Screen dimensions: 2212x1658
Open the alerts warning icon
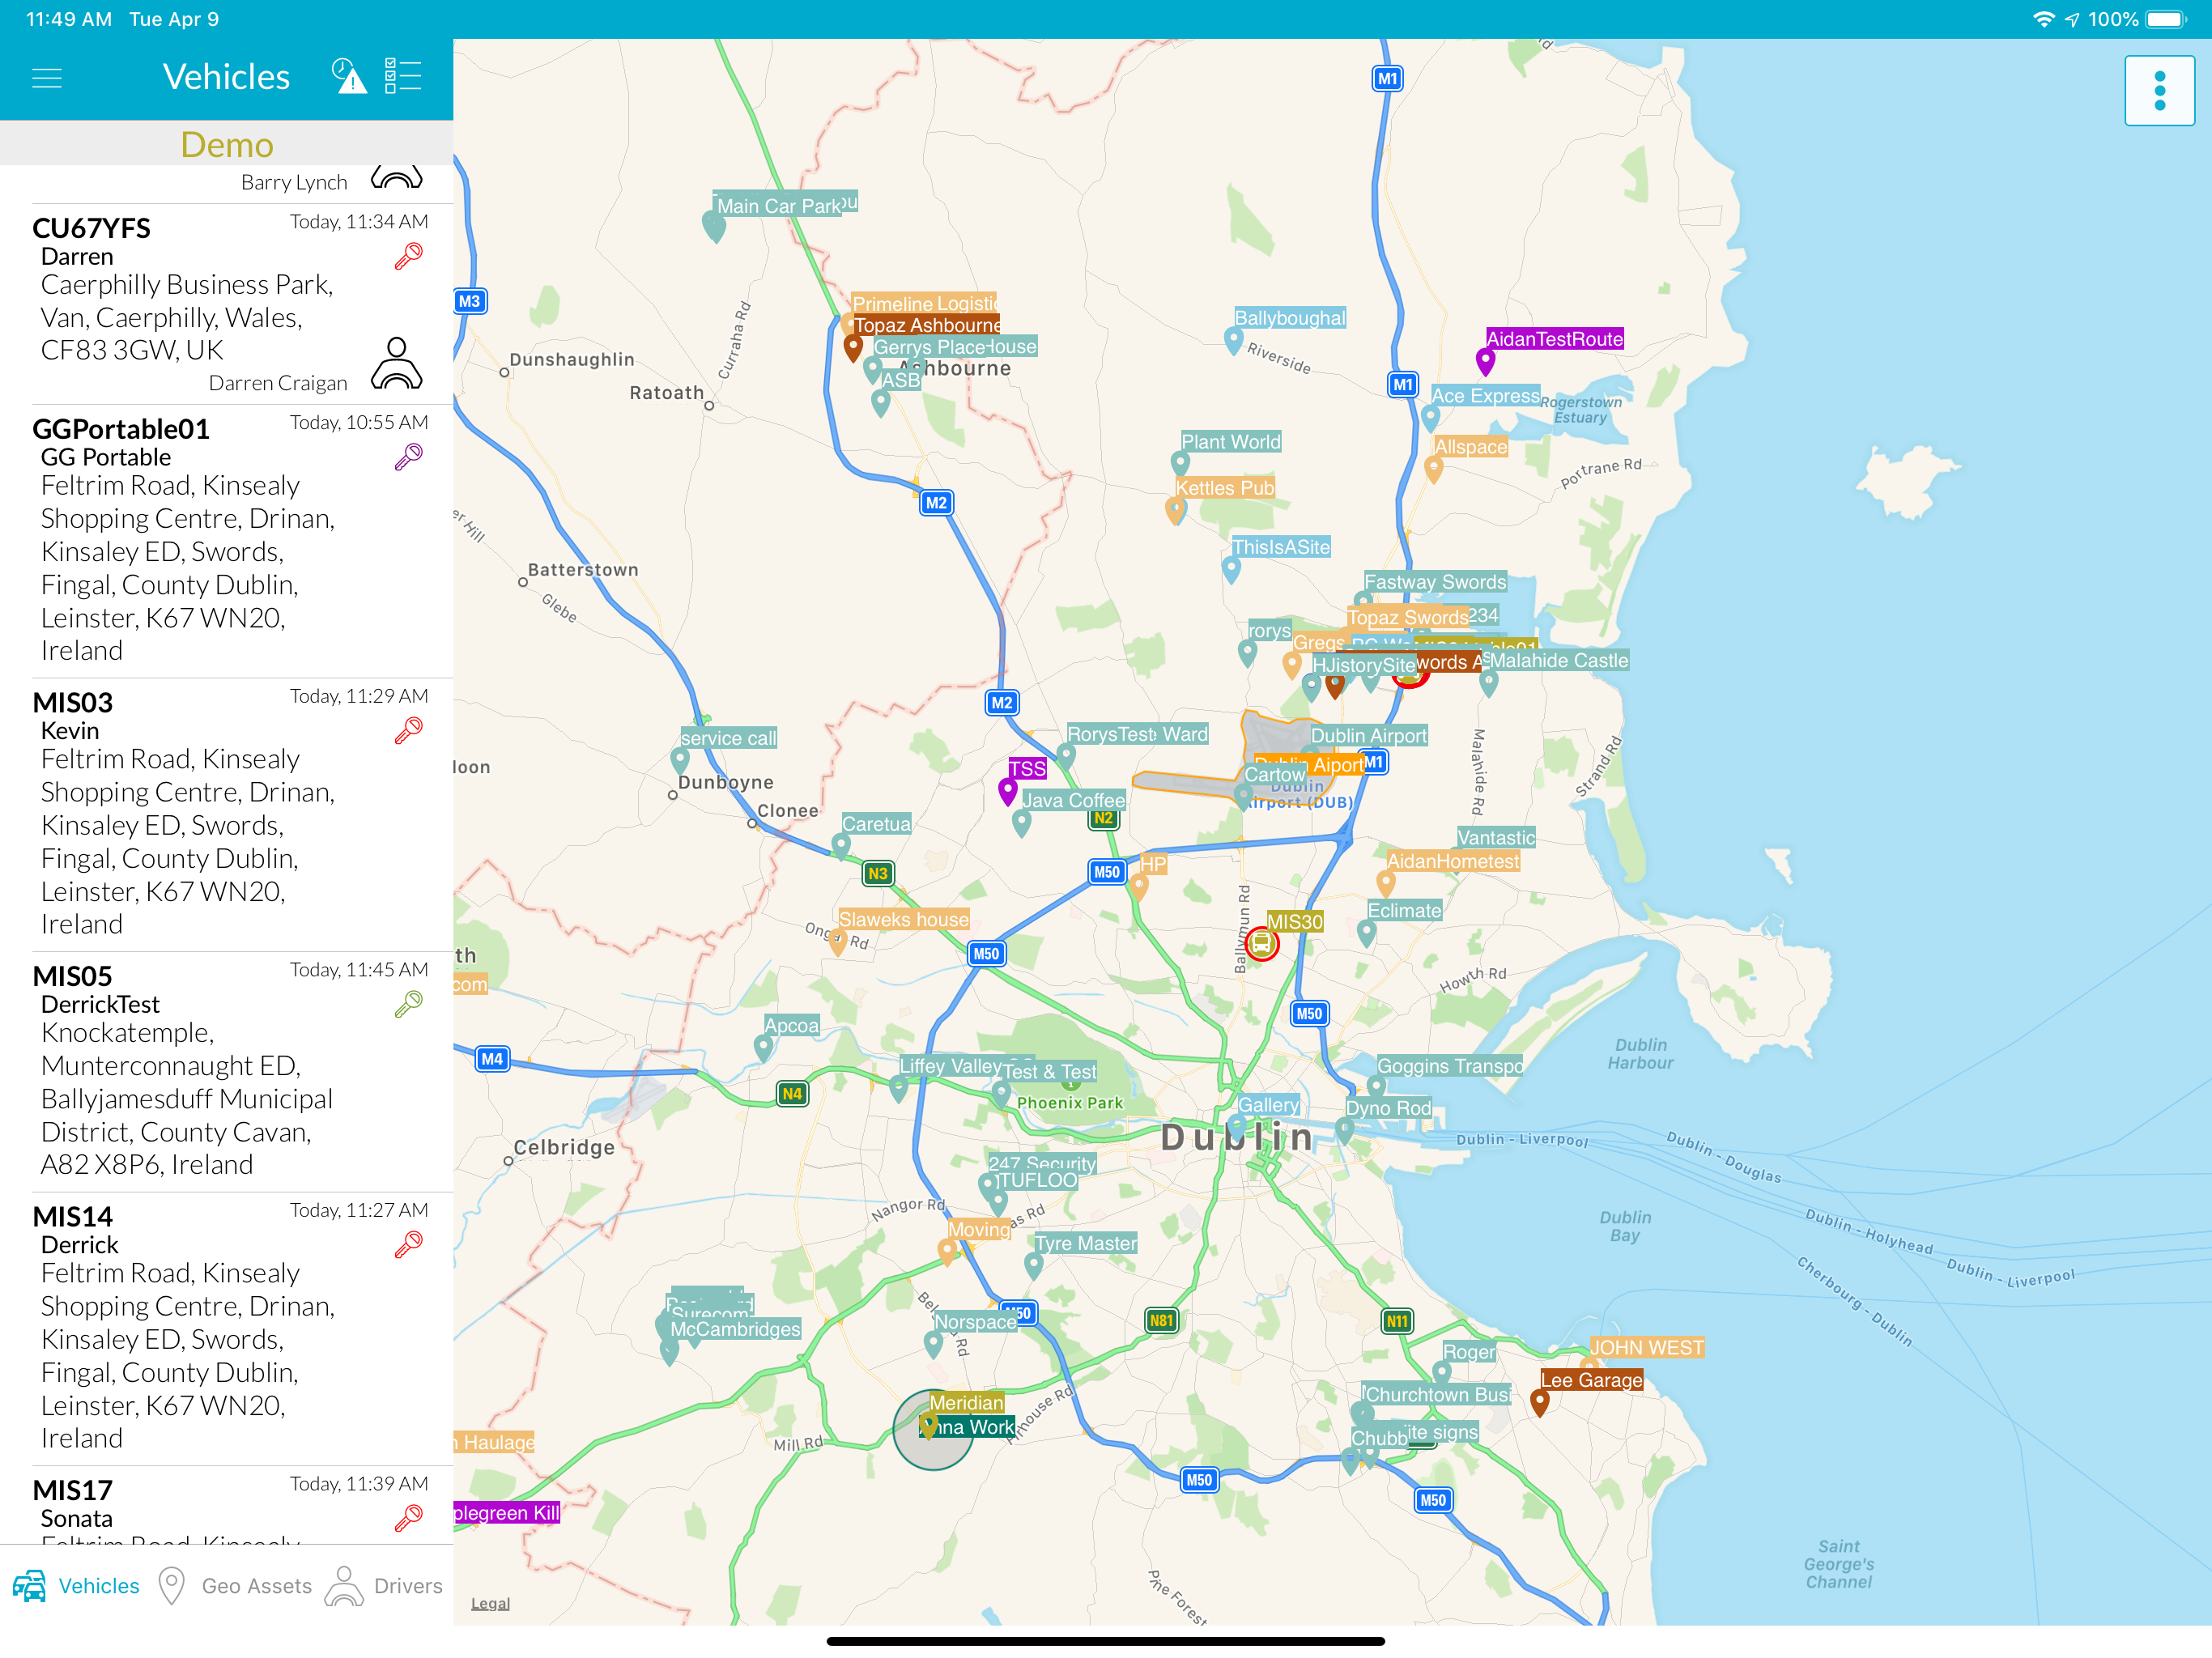[349, 76]
